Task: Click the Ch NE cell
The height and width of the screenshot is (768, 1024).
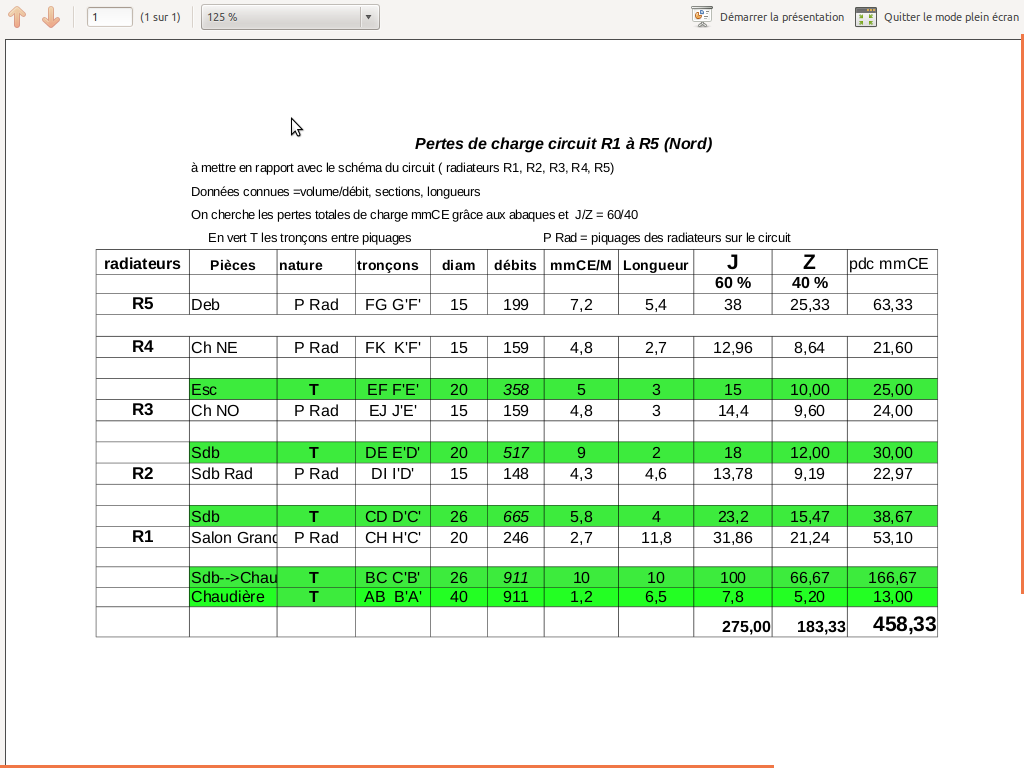Action: click(233, 347)
